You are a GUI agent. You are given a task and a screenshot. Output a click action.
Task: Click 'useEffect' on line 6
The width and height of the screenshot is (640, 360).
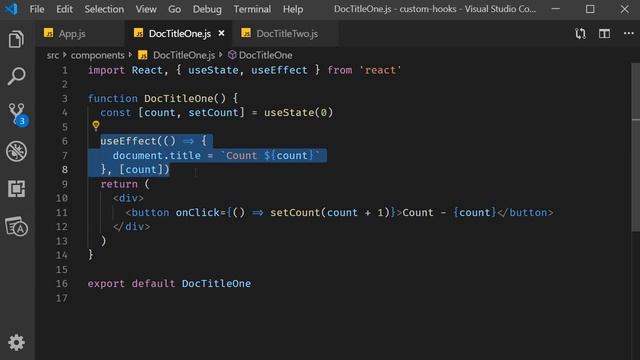pos(129,141)
